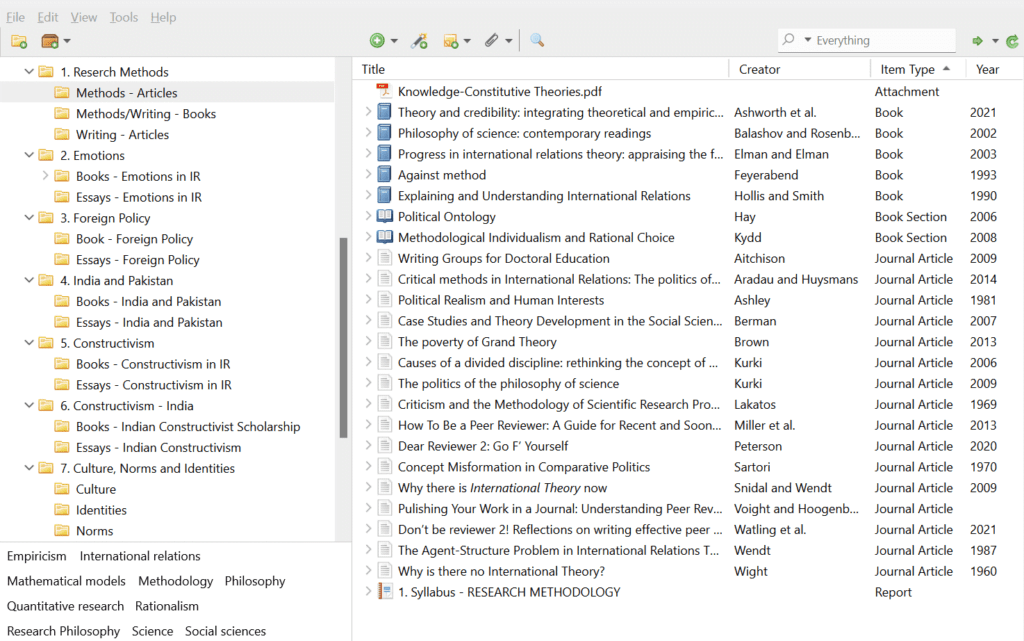Open the Add Attachment dropdown arrow
The image size is (1024, 641).
508,41
